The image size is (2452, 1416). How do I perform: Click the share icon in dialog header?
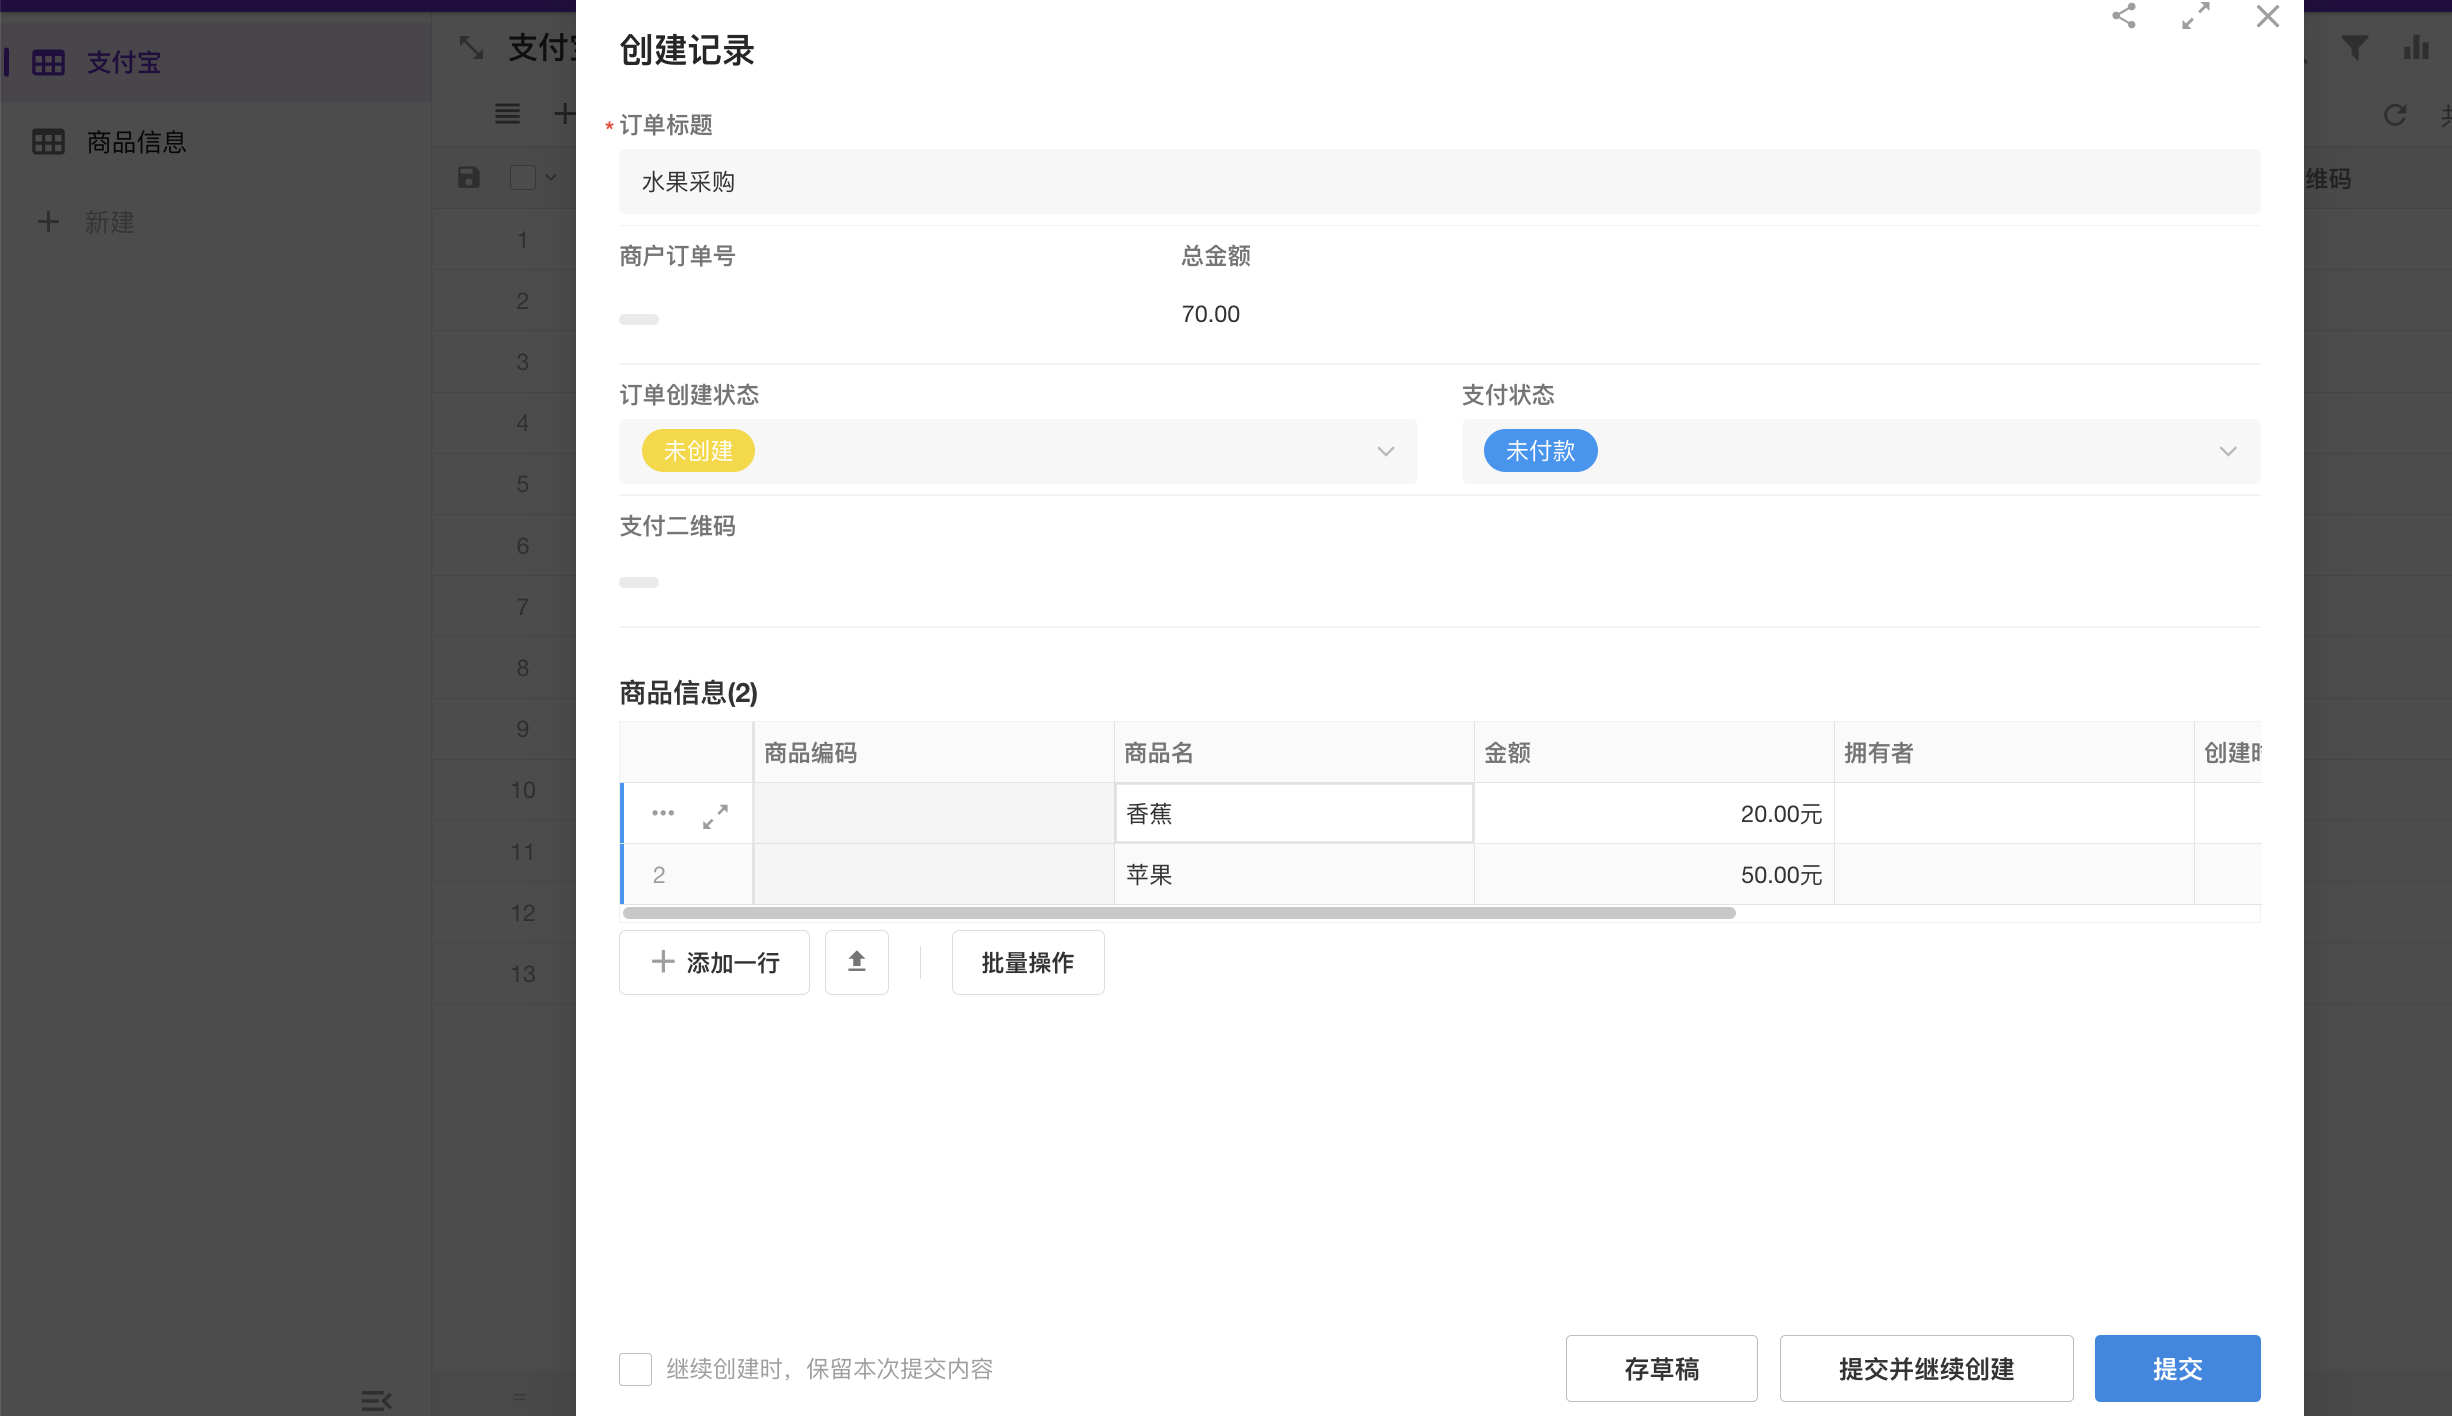click(2124, 16)
